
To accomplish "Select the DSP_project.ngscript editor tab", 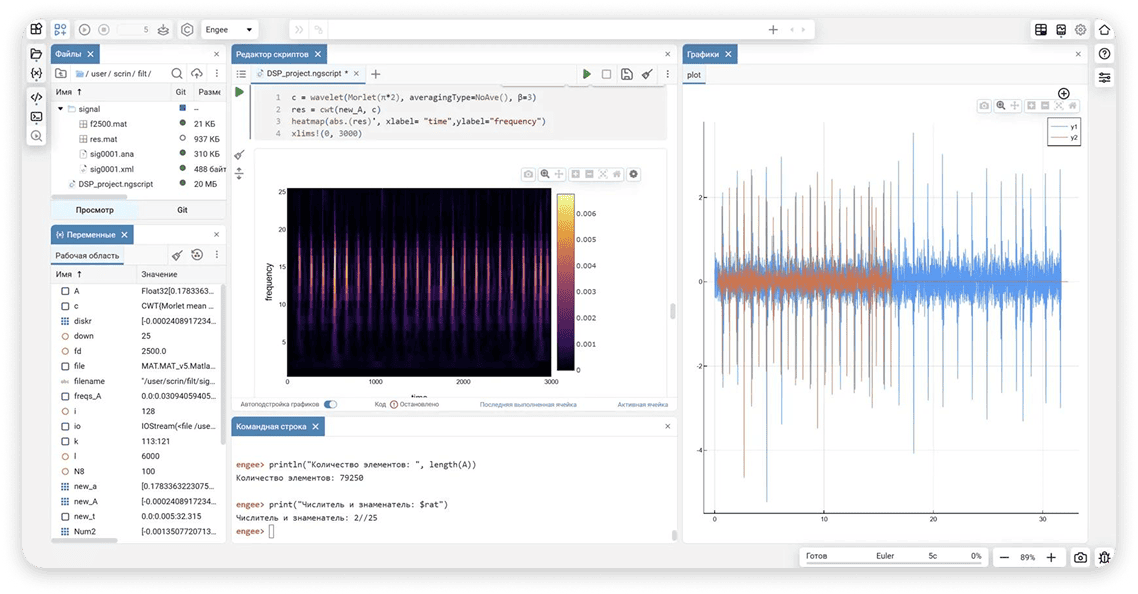I will tap(306, 74).
